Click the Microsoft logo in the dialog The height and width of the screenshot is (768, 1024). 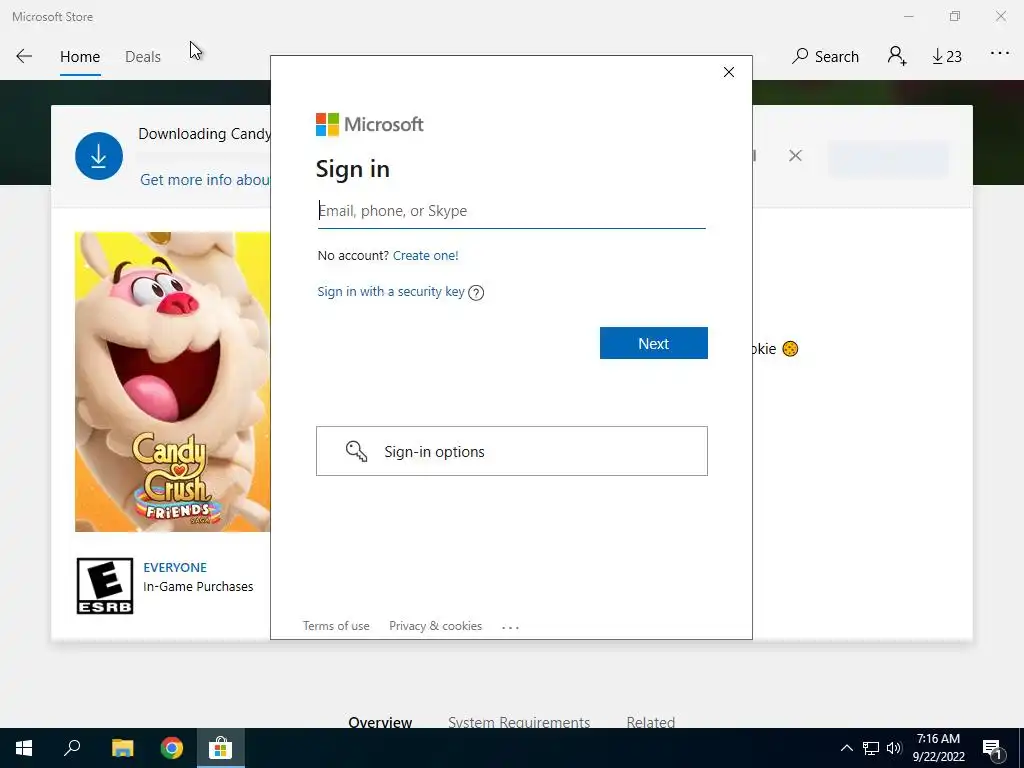coord(370,124)
